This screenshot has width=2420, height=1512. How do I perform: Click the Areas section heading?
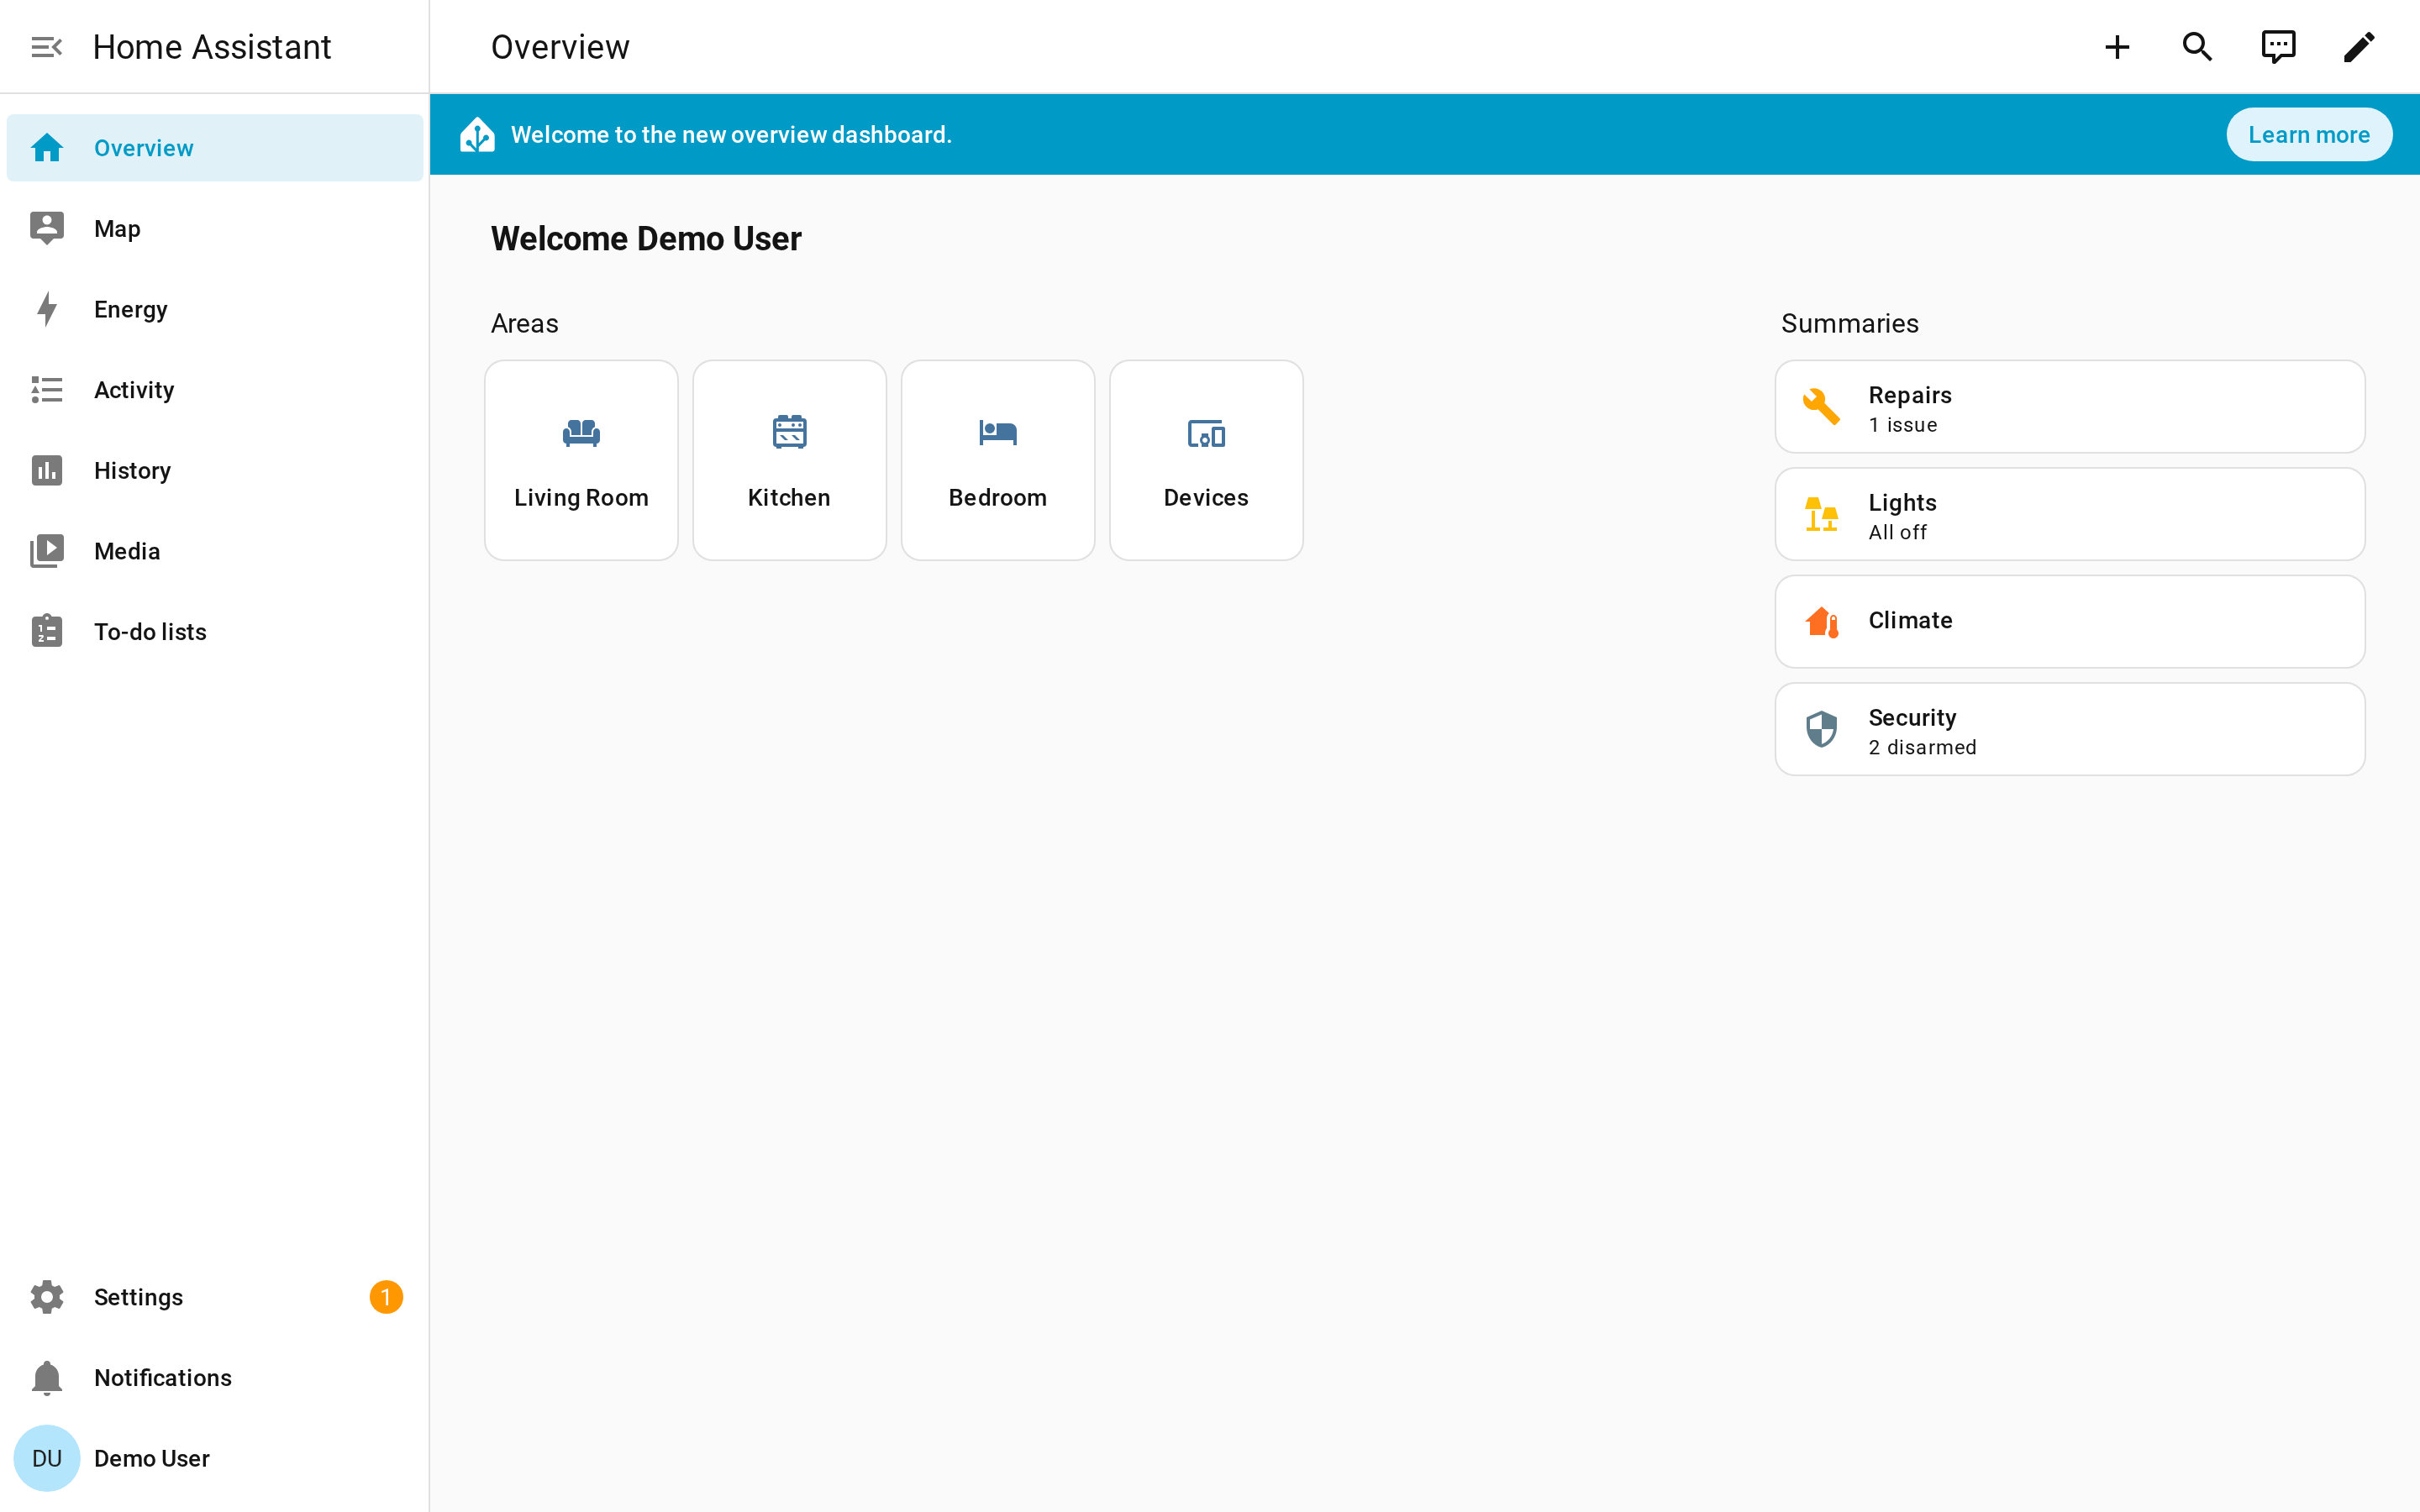pos(524,323)
